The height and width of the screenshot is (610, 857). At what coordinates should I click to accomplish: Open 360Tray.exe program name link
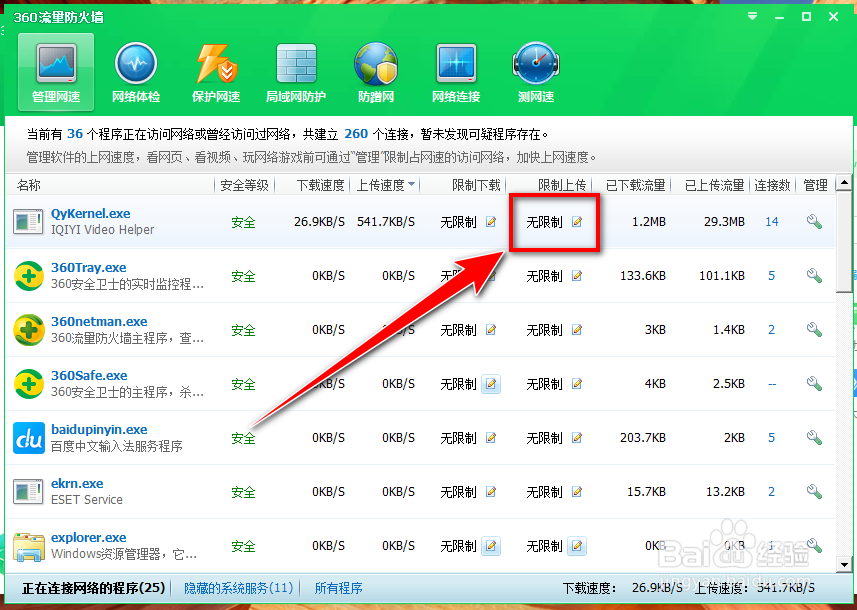click(89, 268)
